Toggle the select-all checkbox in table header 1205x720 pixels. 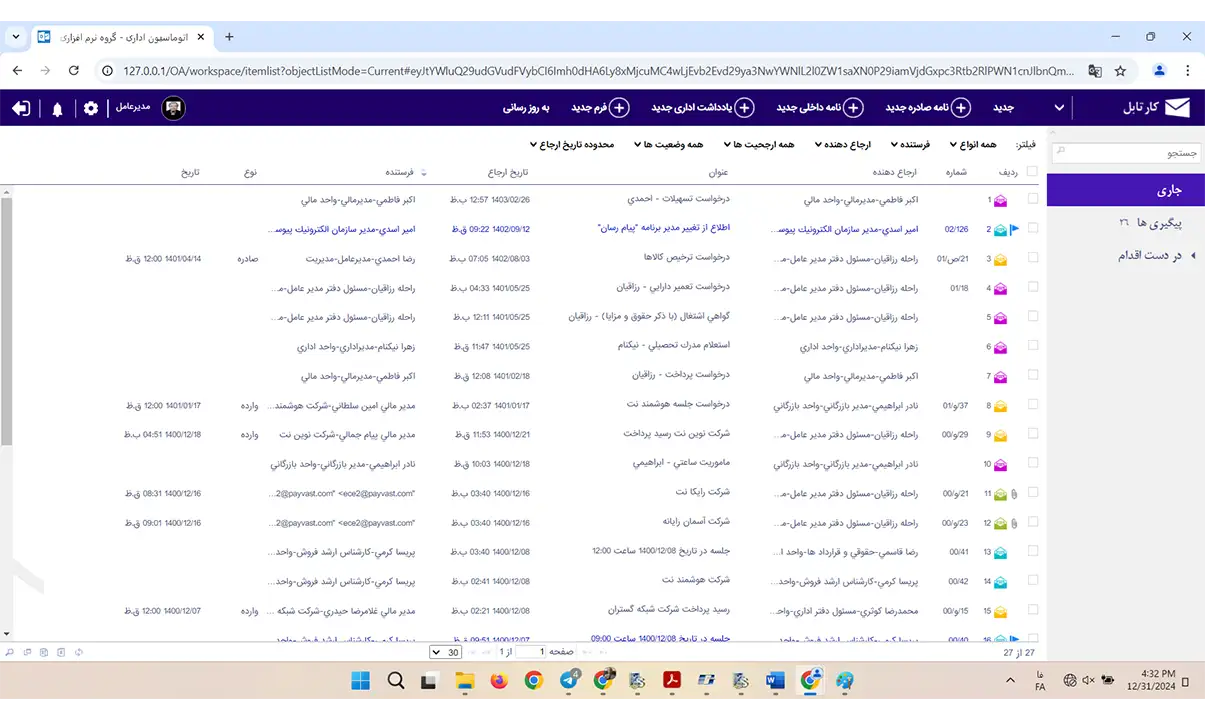(x=1032, y=172)
